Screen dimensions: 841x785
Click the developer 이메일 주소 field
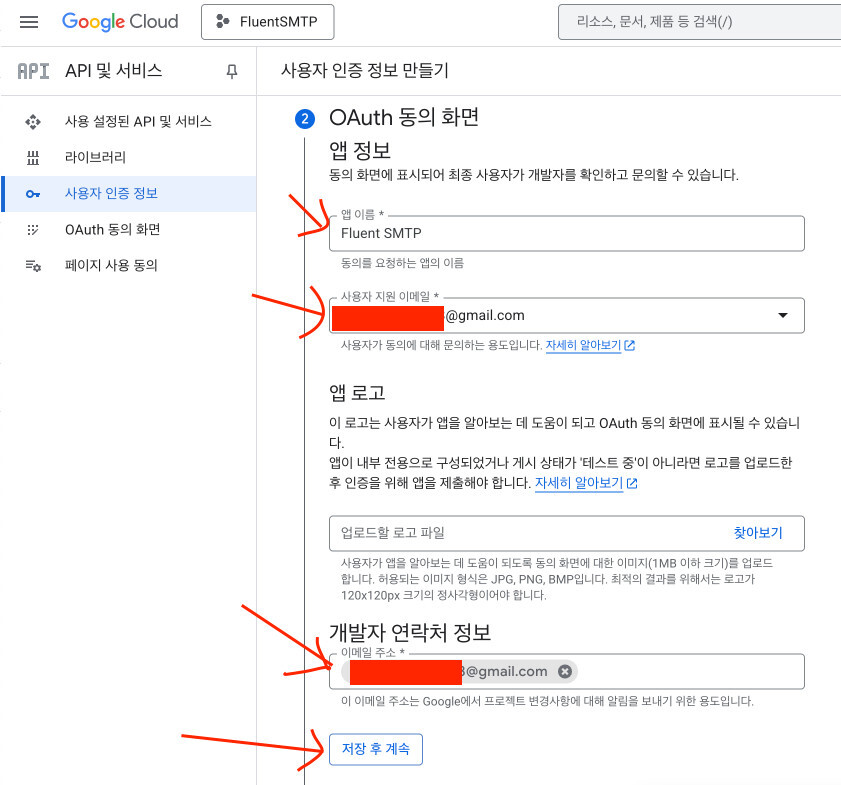click(566, 671)
